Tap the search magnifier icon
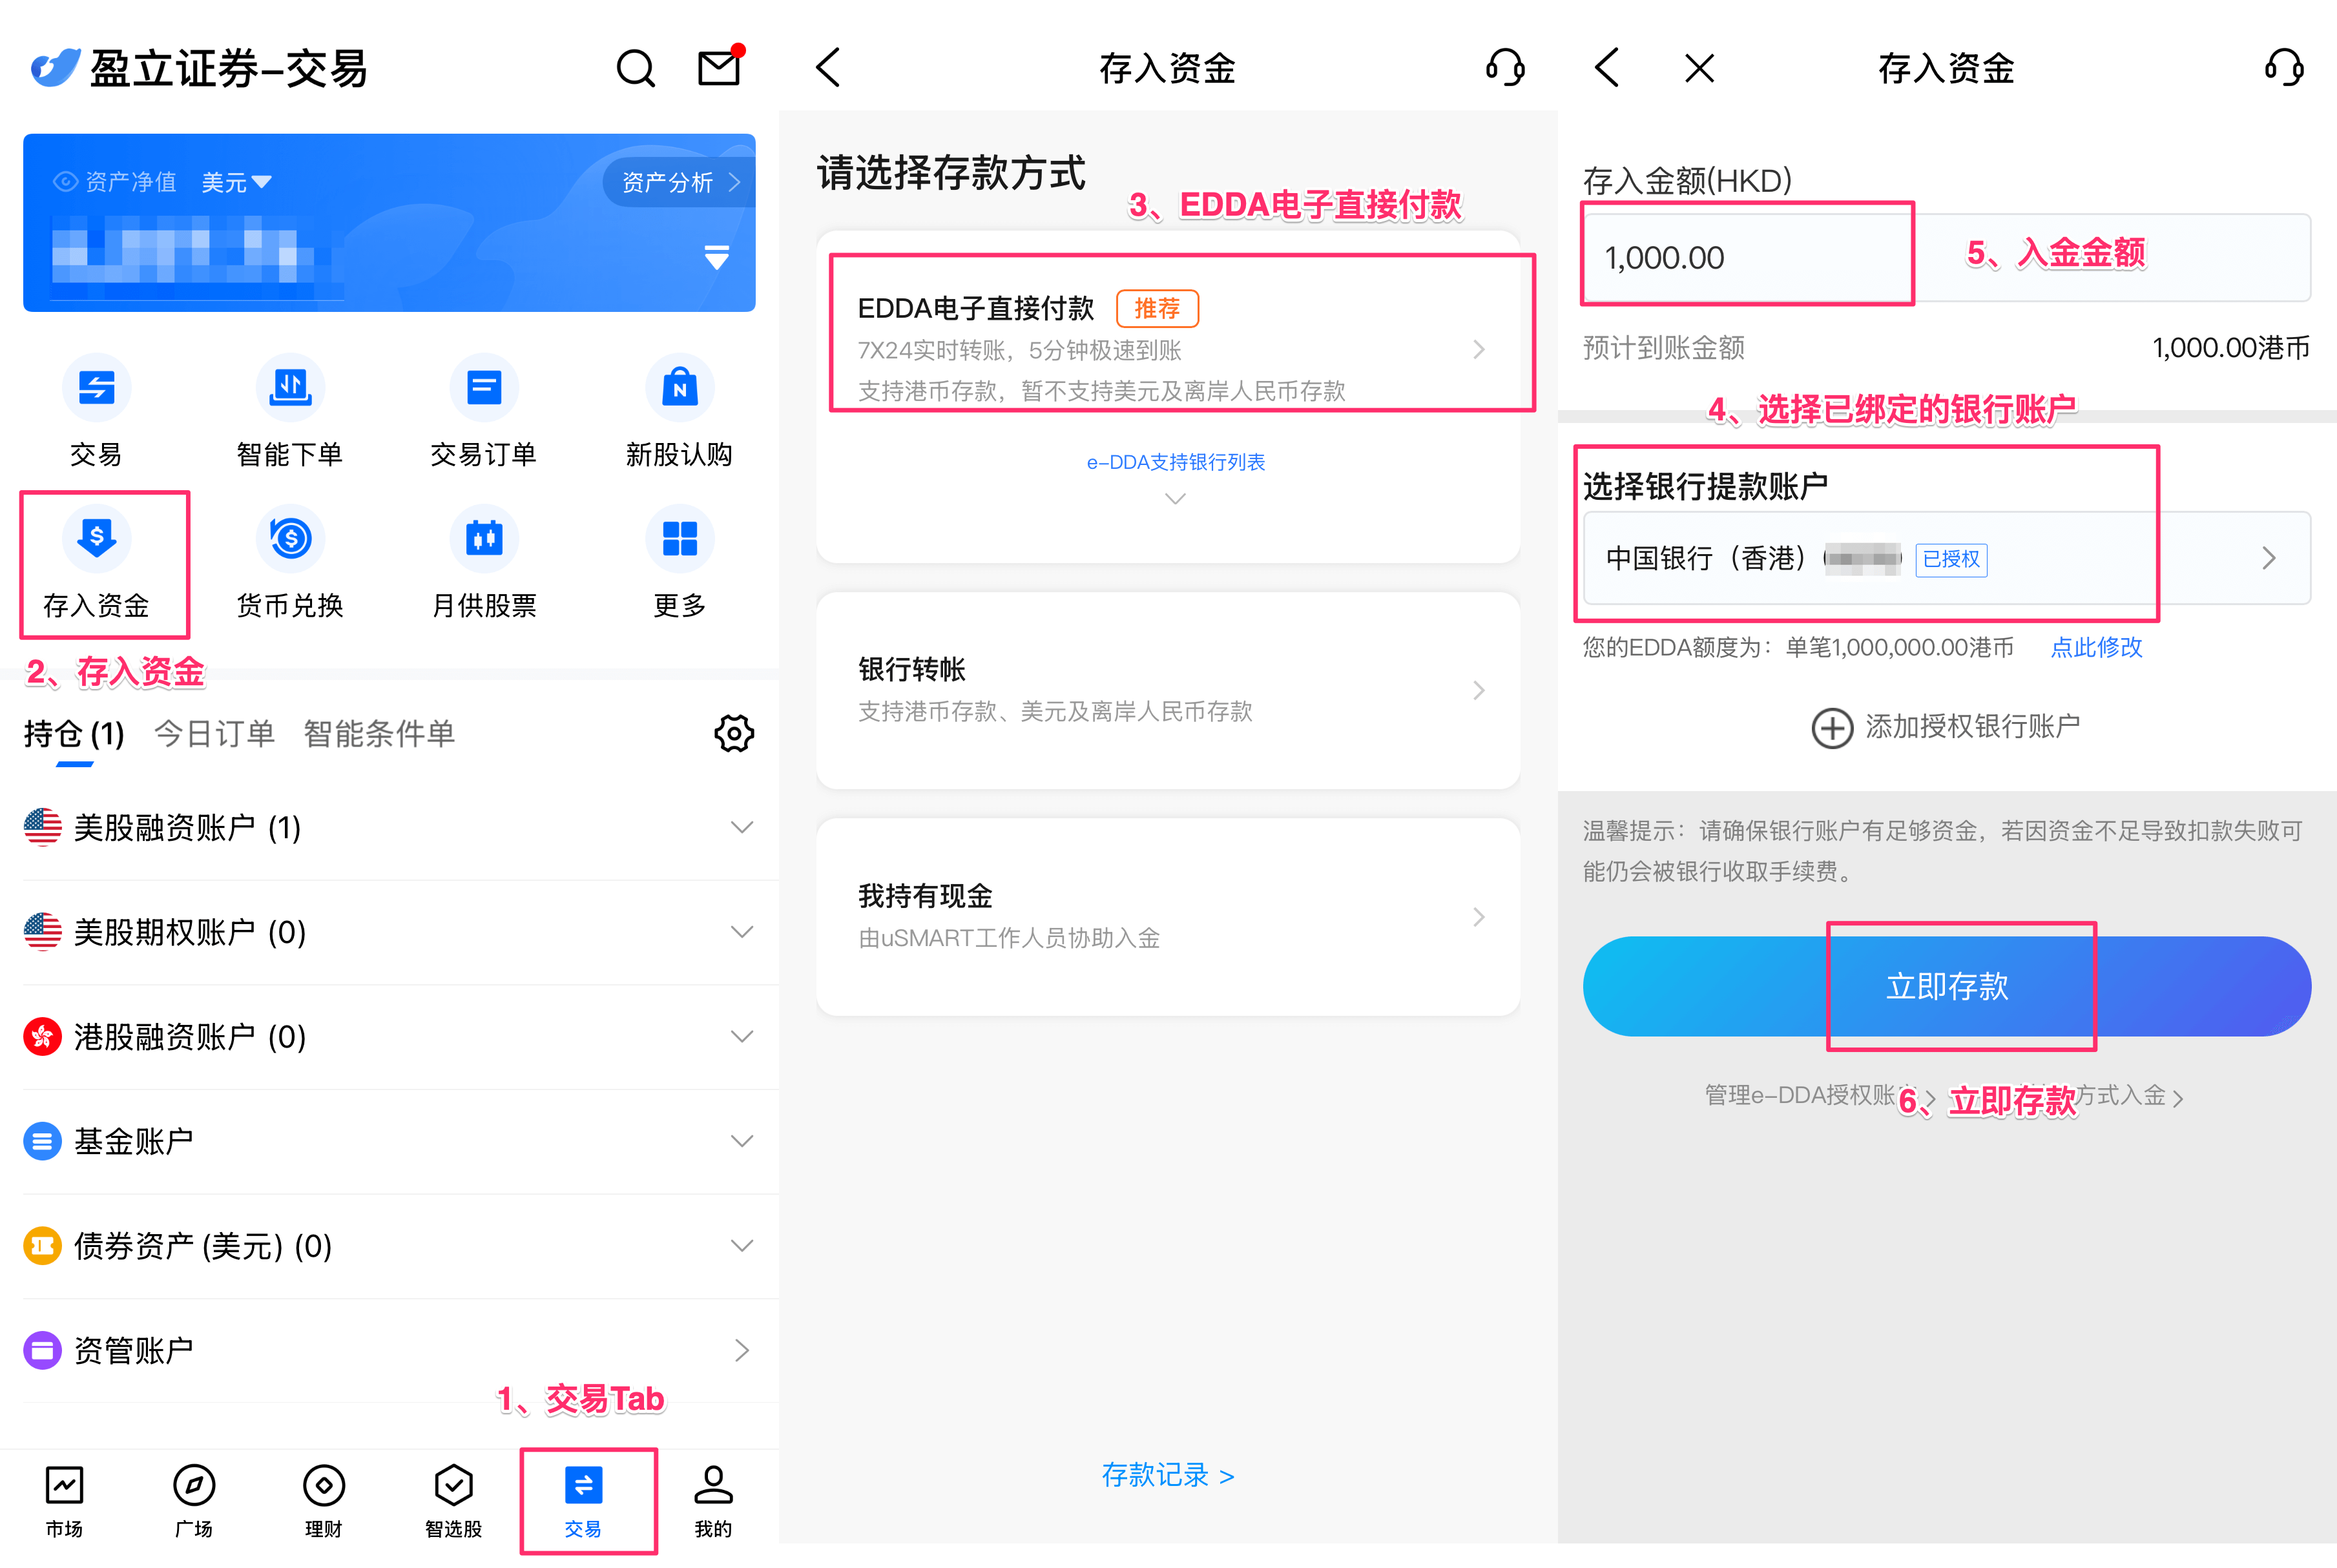 (x=635, y=69)
